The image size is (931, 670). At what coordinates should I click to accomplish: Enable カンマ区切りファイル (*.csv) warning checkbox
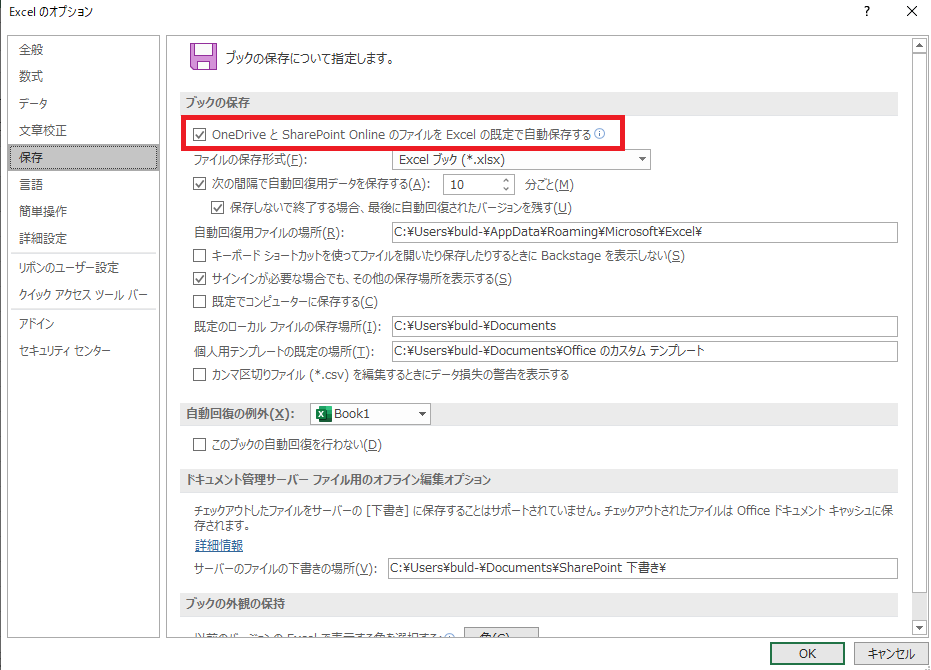(200, 374)
